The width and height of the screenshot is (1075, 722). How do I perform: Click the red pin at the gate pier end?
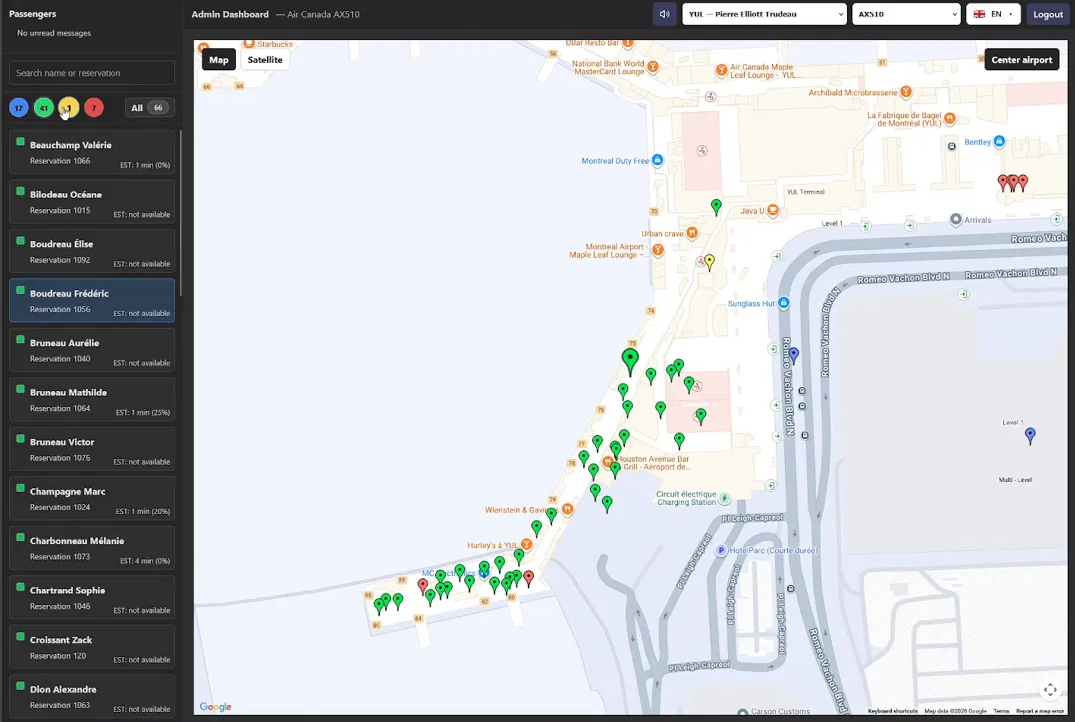(x=529, y=578)
